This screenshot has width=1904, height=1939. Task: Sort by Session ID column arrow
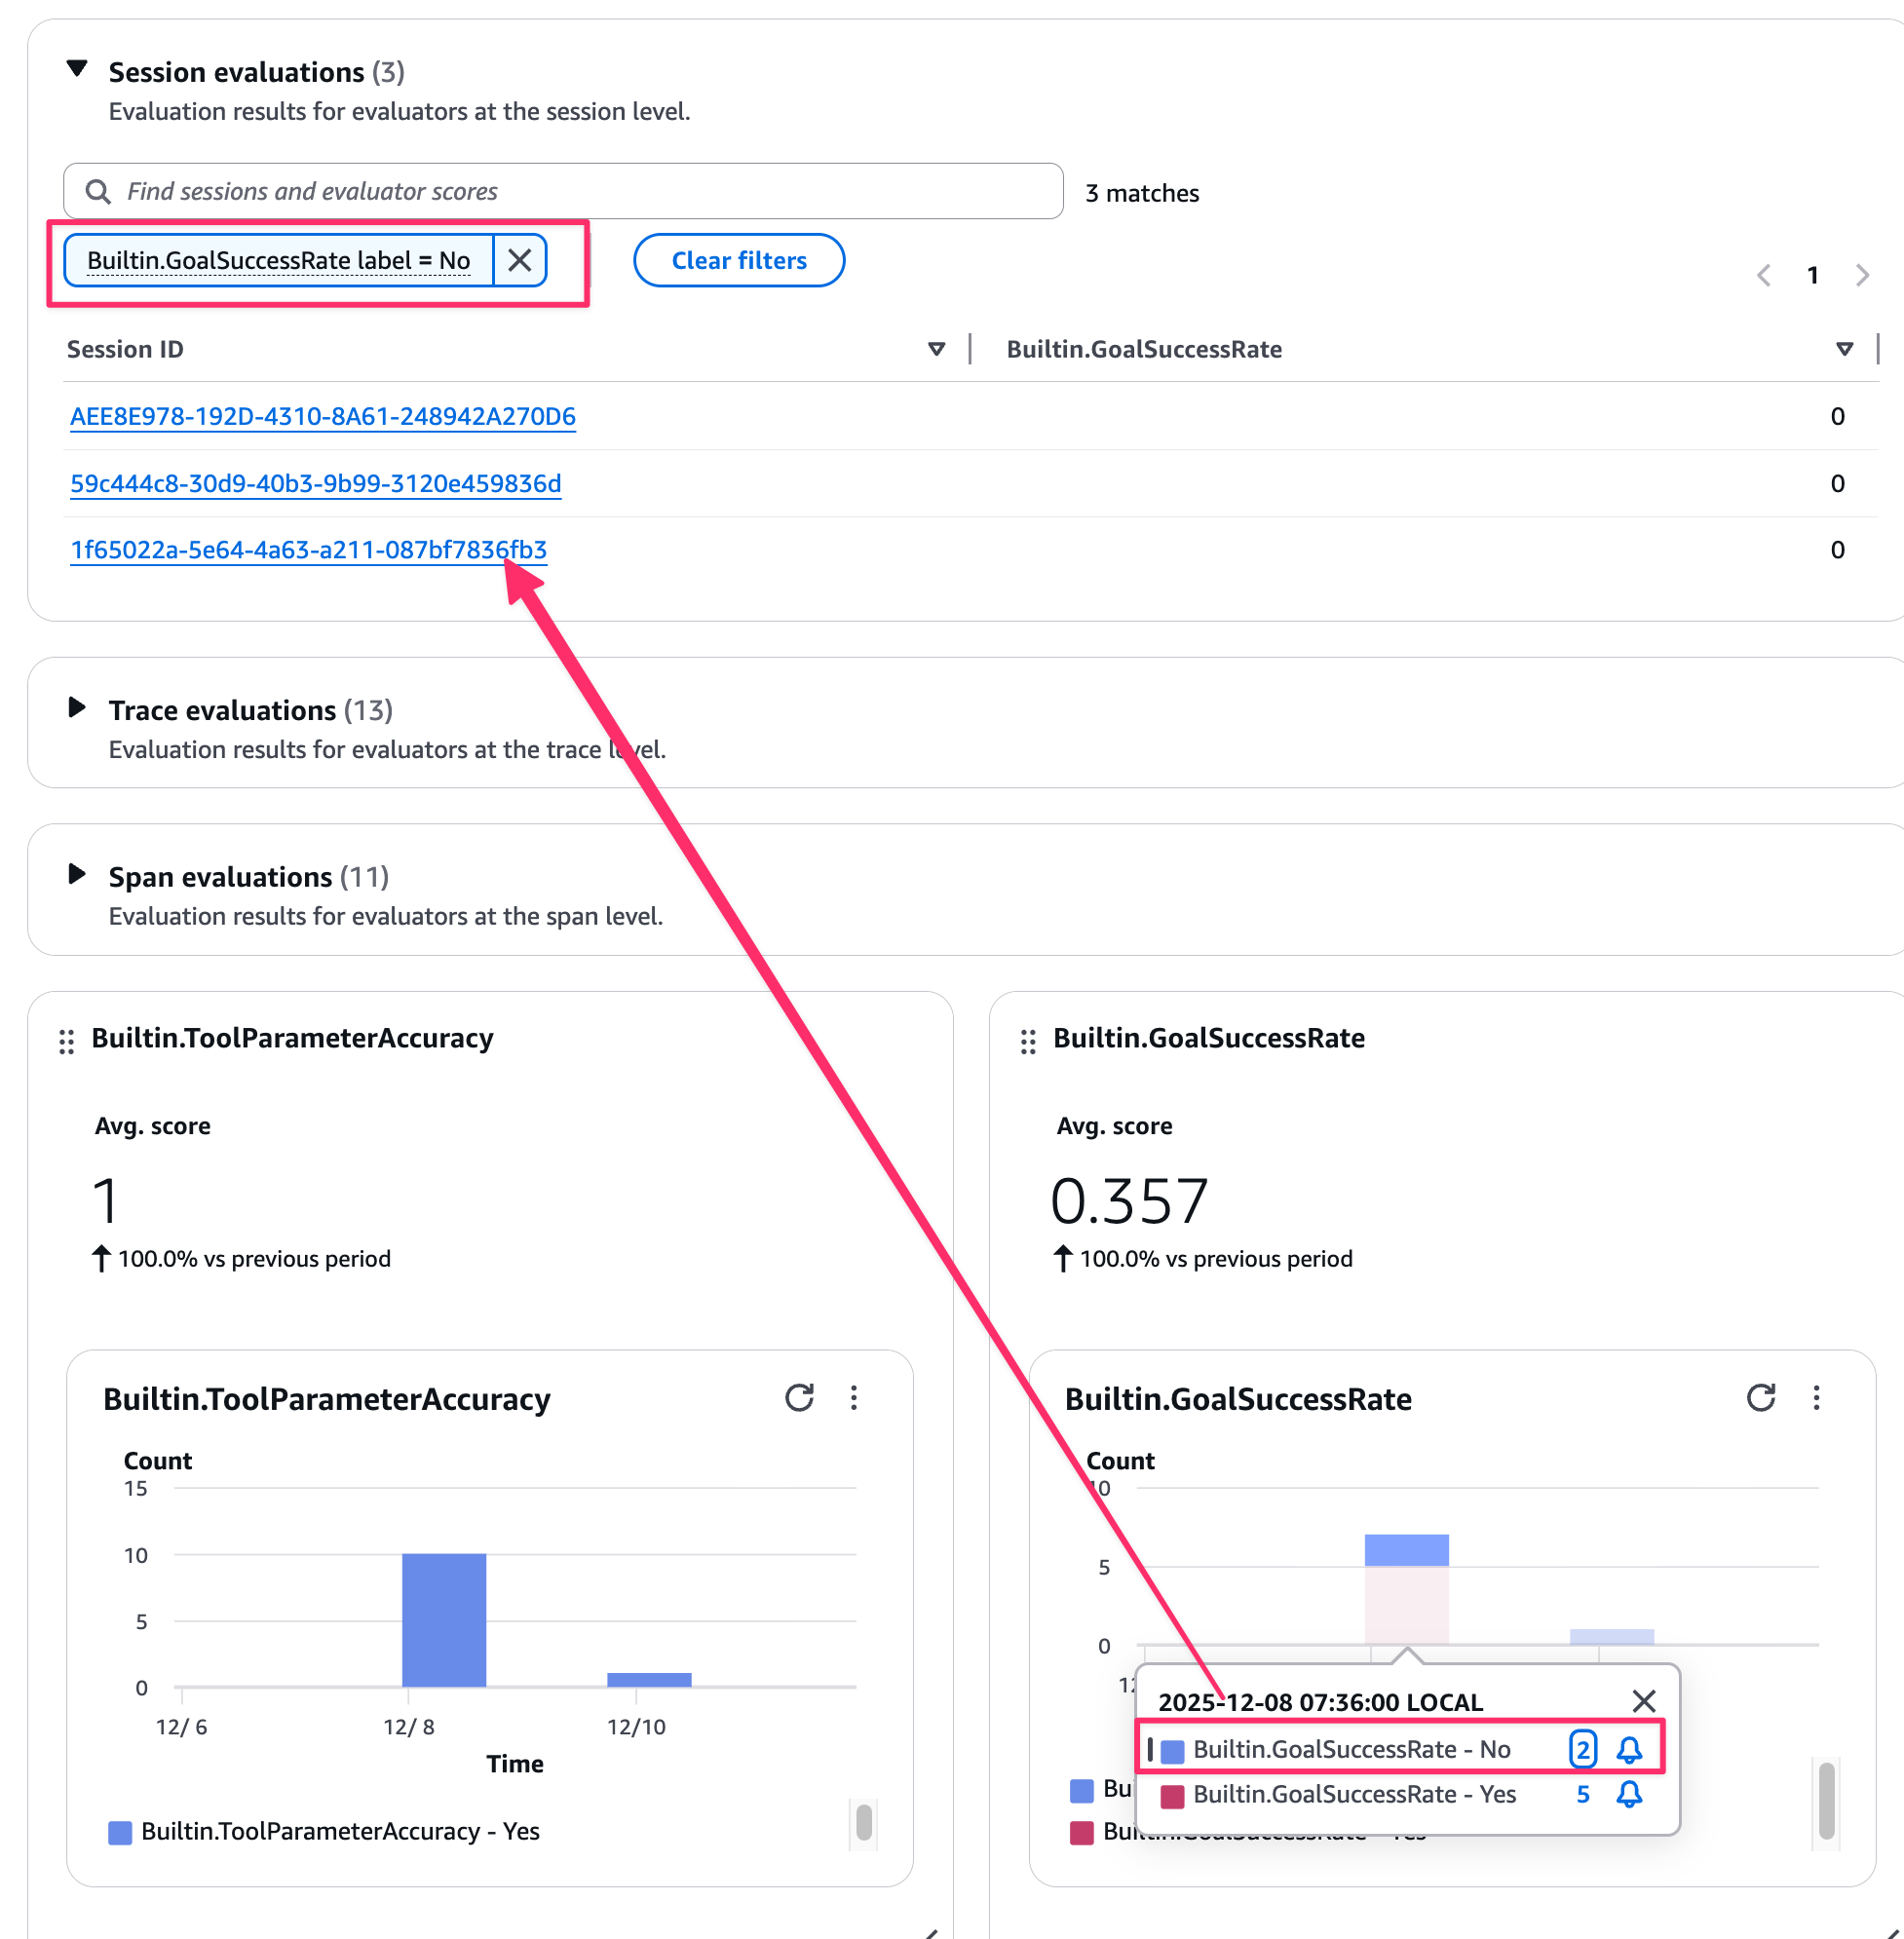point(936,349)
